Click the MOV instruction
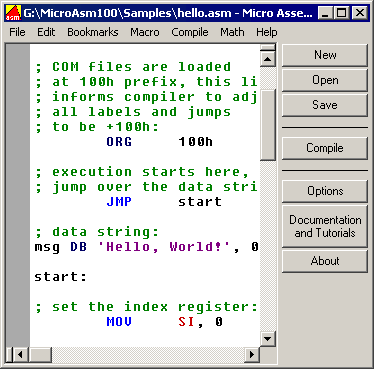 [x=119, y=322]
